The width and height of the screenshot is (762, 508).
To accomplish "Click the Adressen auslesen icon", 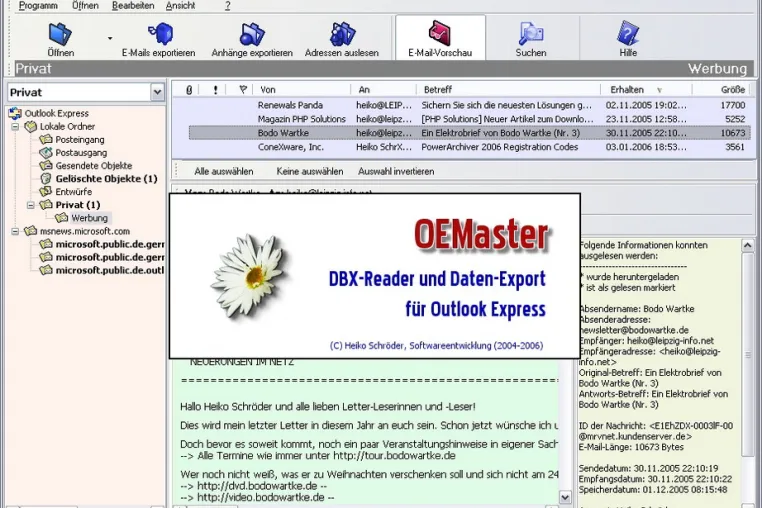I will click(342, 34).
